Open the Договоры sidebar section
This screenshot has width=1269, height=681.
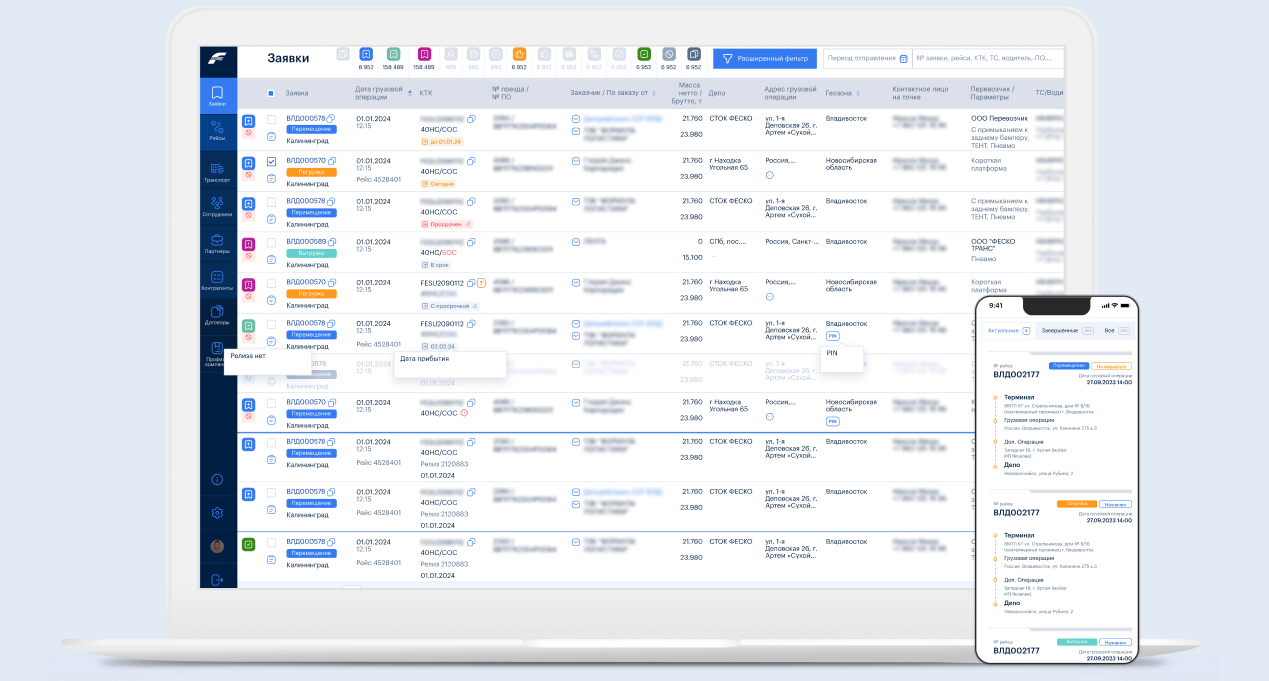(218, 315)
